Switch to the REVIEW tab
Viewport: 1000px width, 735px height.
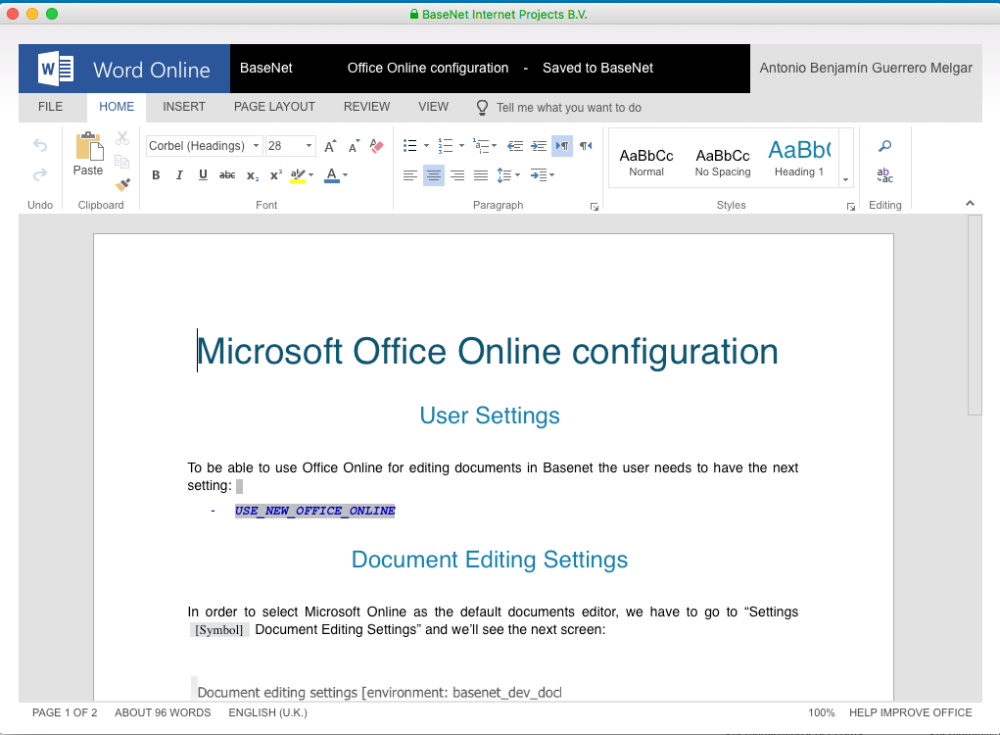click(x=367, y=107)
